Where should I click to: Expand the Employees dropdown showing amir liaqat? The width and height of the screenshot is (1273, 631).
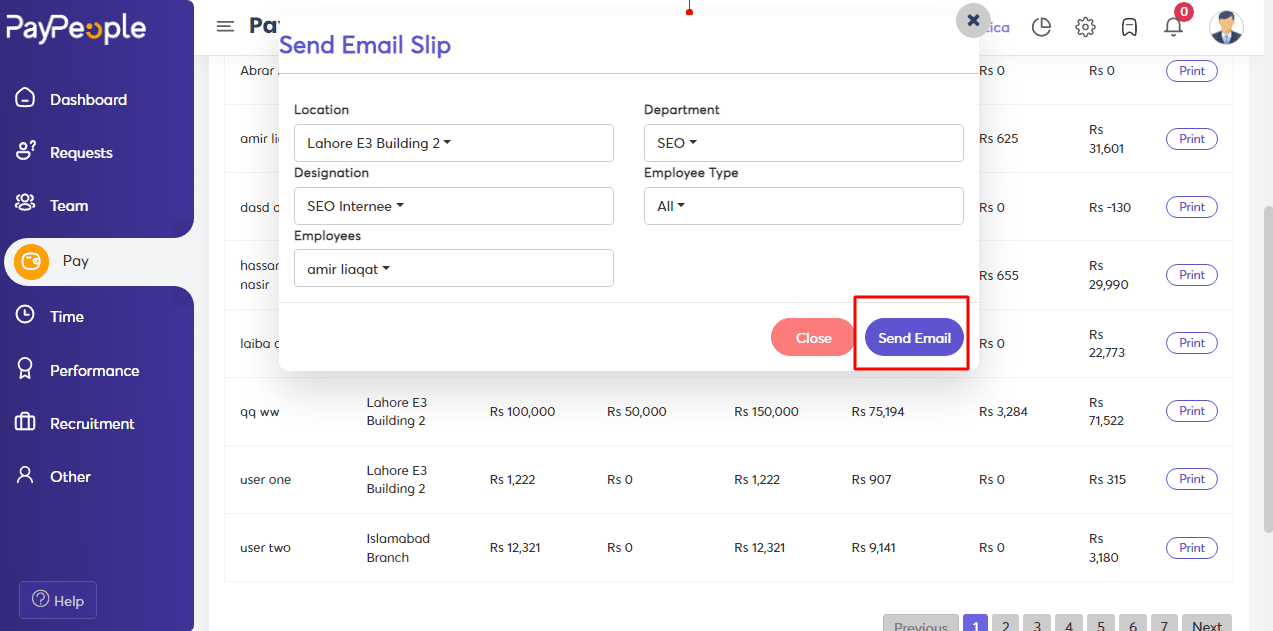[x=453, y=268]
